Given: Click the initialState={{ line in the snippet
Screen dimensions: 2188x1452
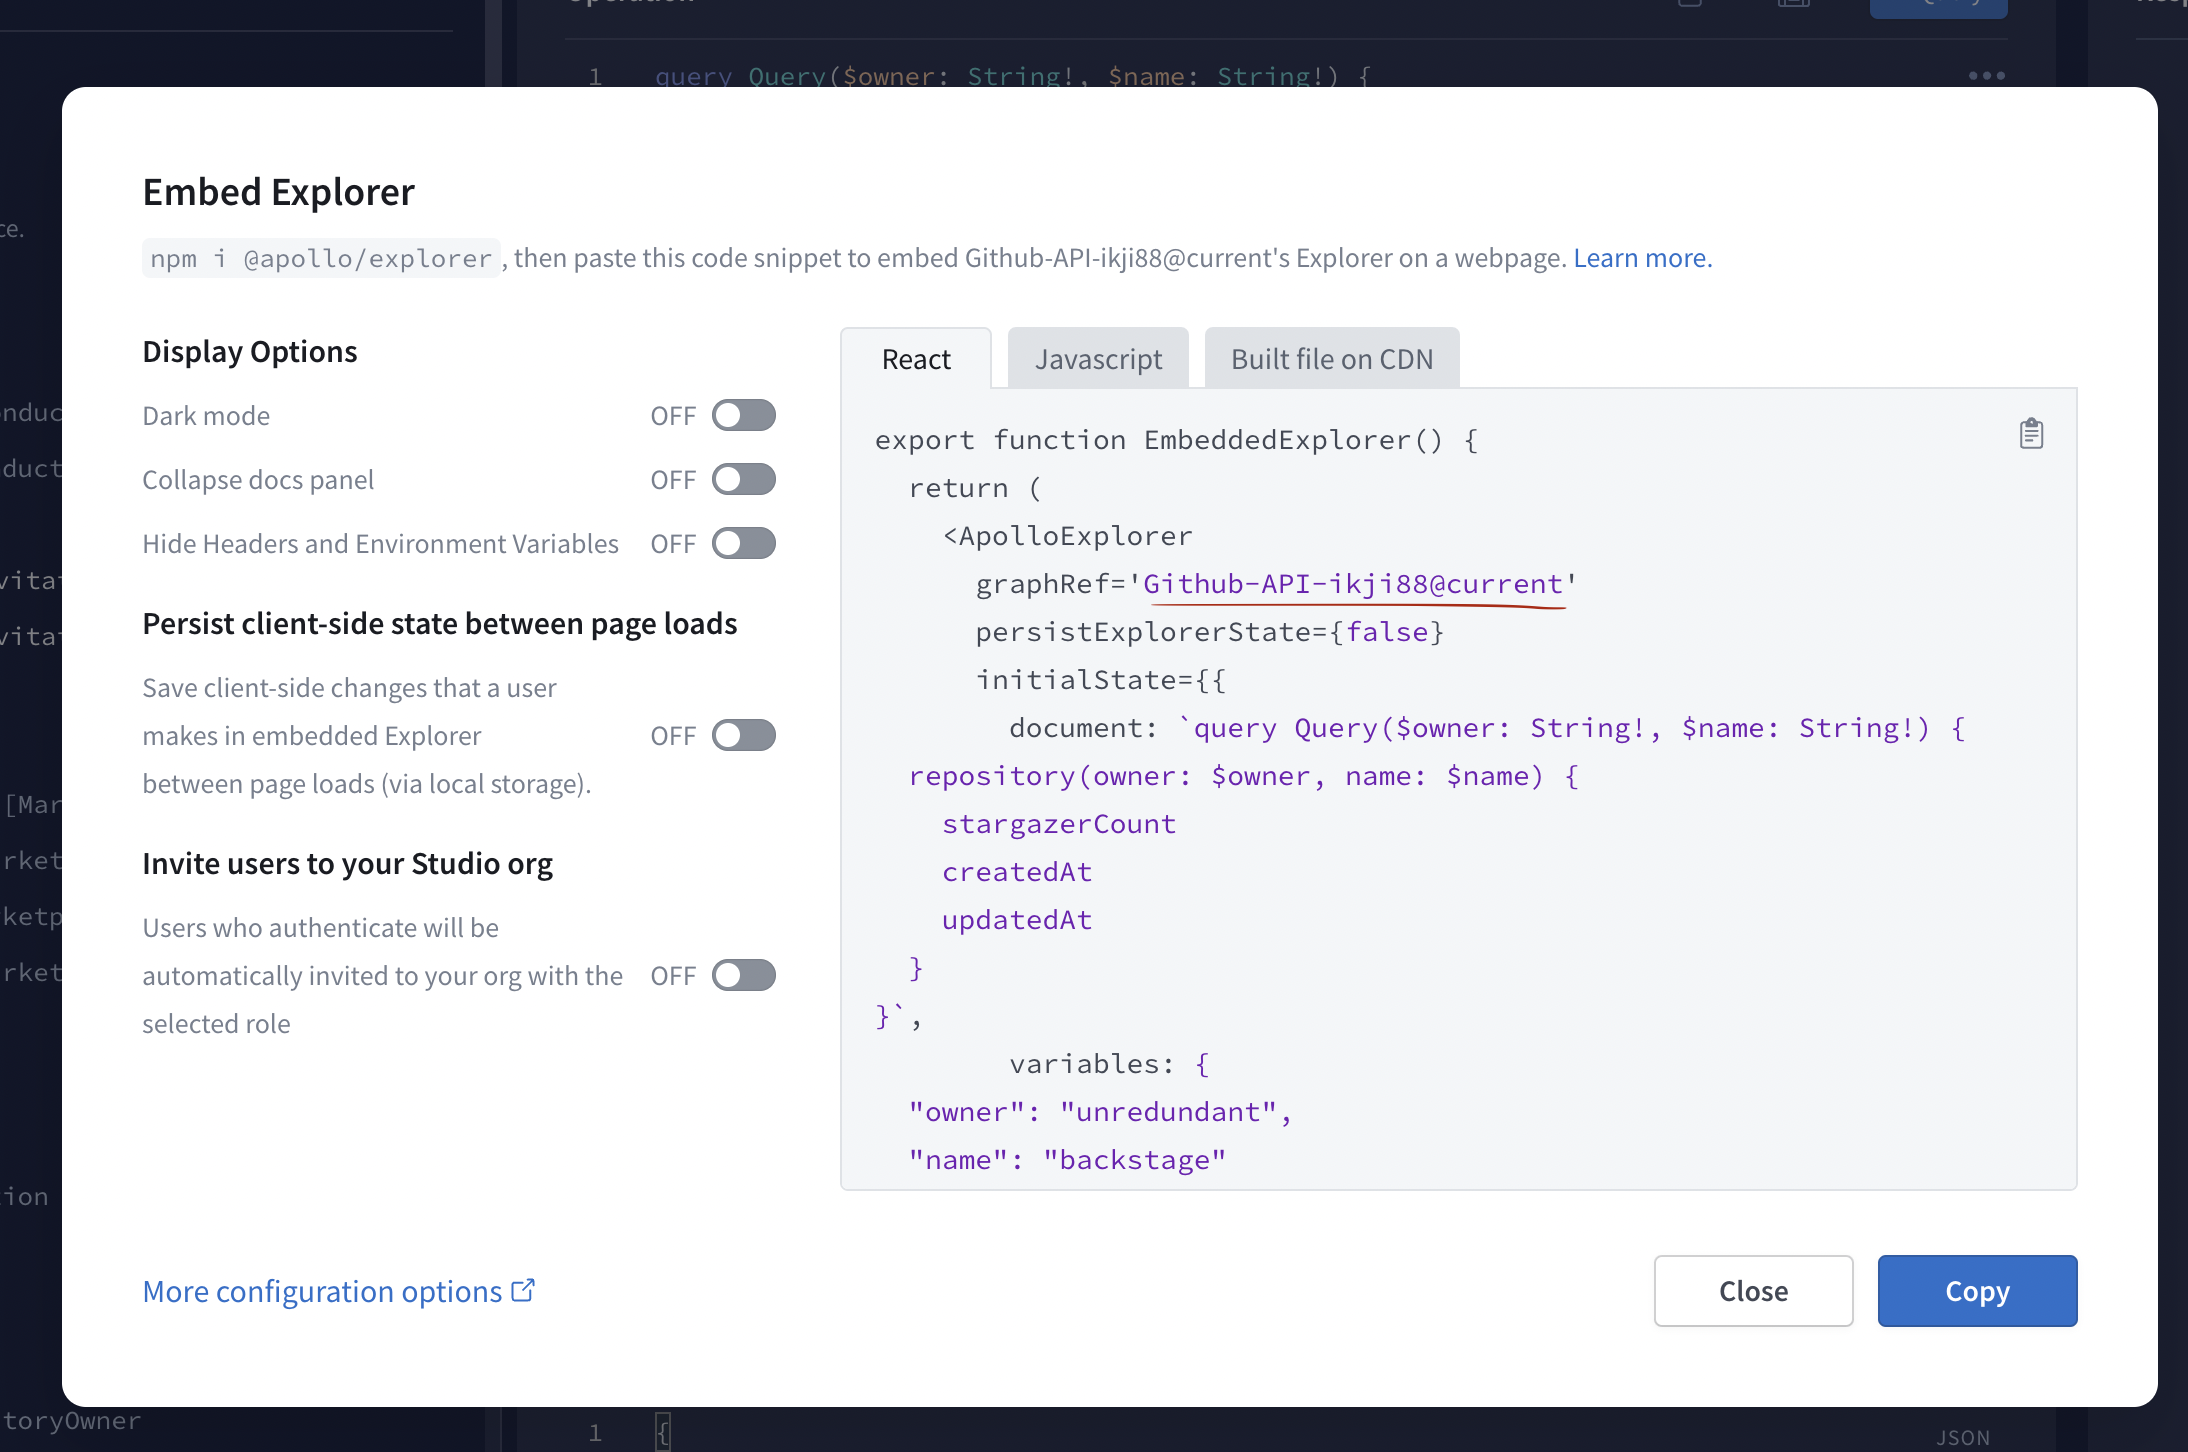Looking at the screenshot, I should pos(1101,680).
